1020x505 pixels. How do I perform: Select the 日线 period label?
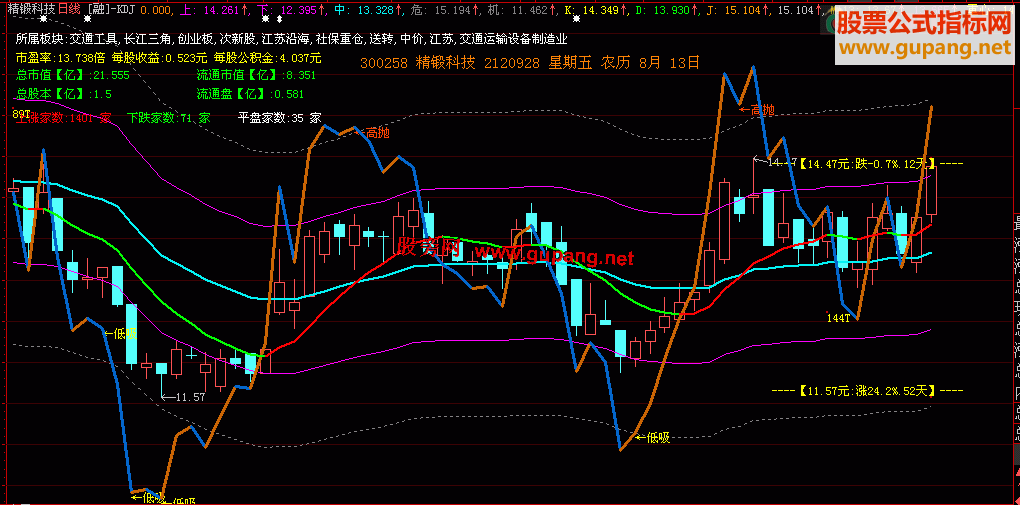click(70, 10)
